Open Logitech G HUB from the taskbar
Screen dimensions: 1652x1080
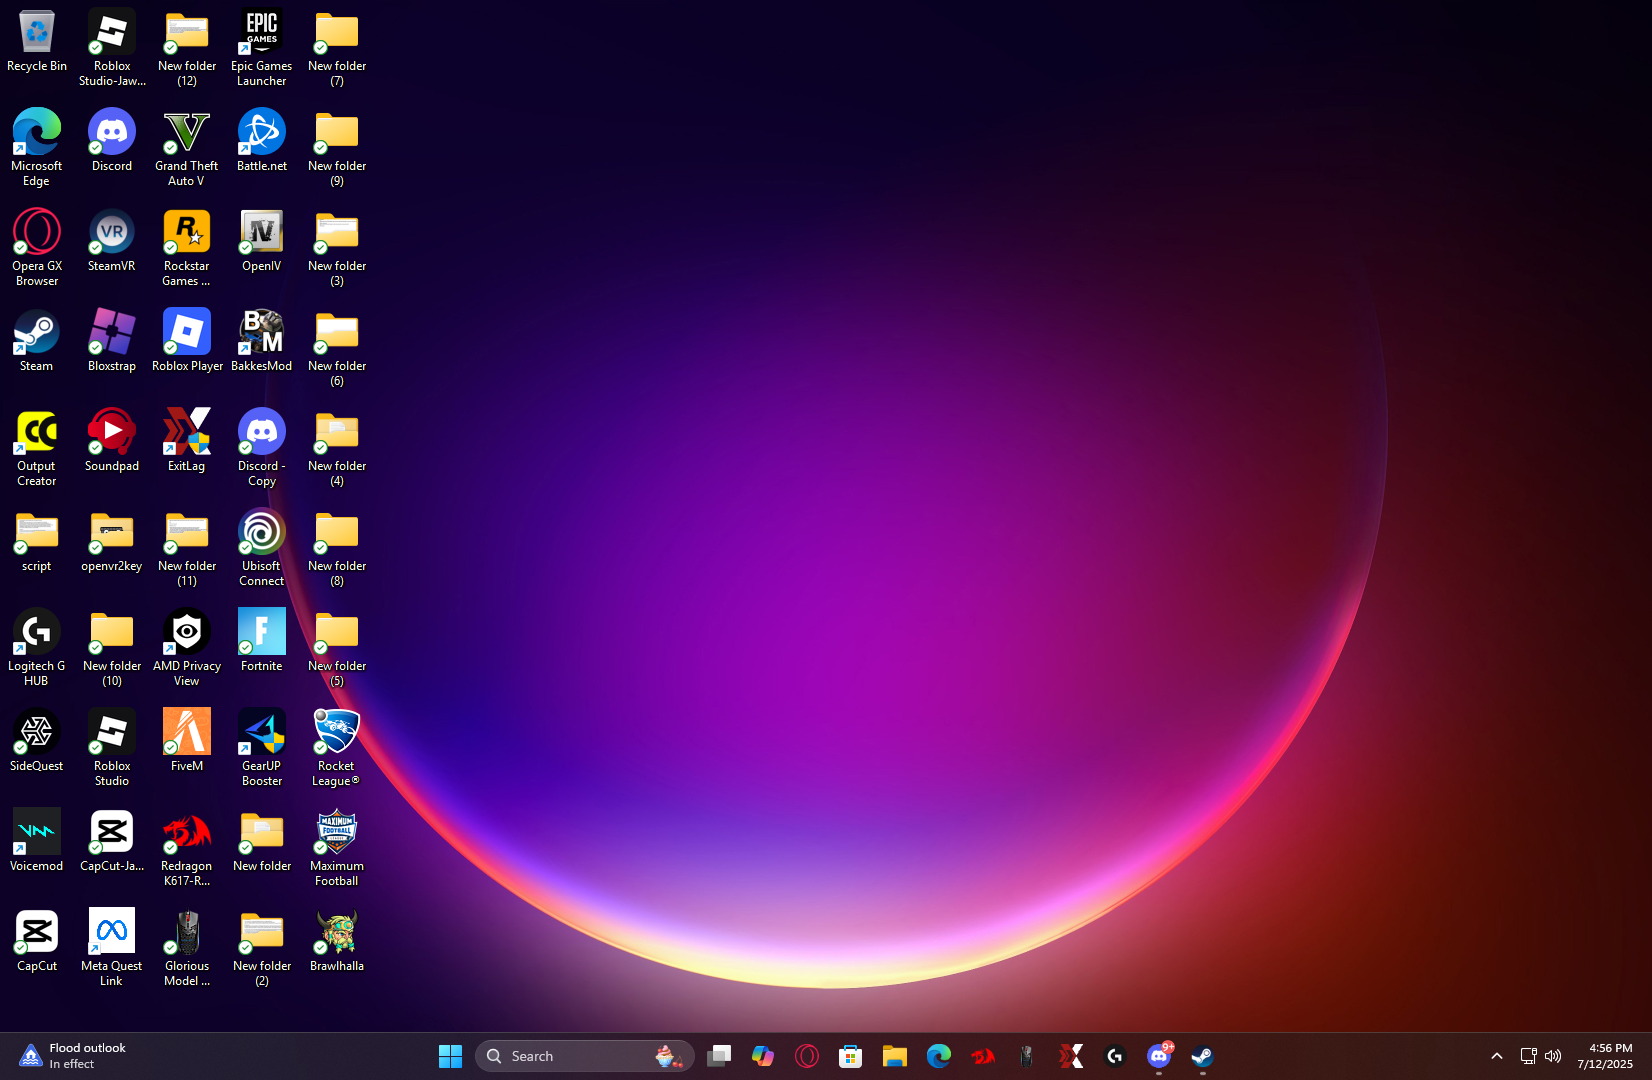click(x=1115, y=1056)
